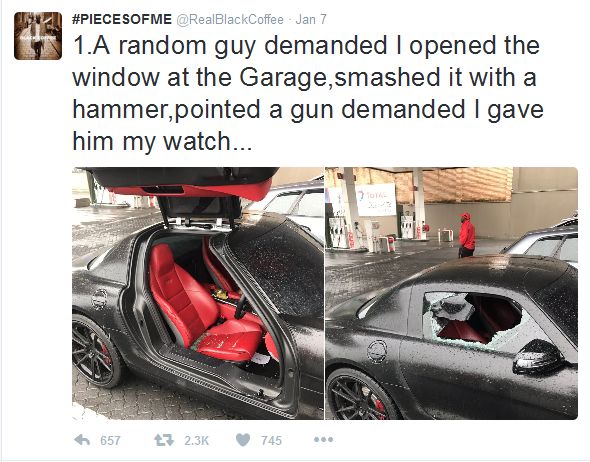Click the 745 likes count
The height and width of the screenshot is (462, 590).
pyautogui.click(x=271, y=440)
